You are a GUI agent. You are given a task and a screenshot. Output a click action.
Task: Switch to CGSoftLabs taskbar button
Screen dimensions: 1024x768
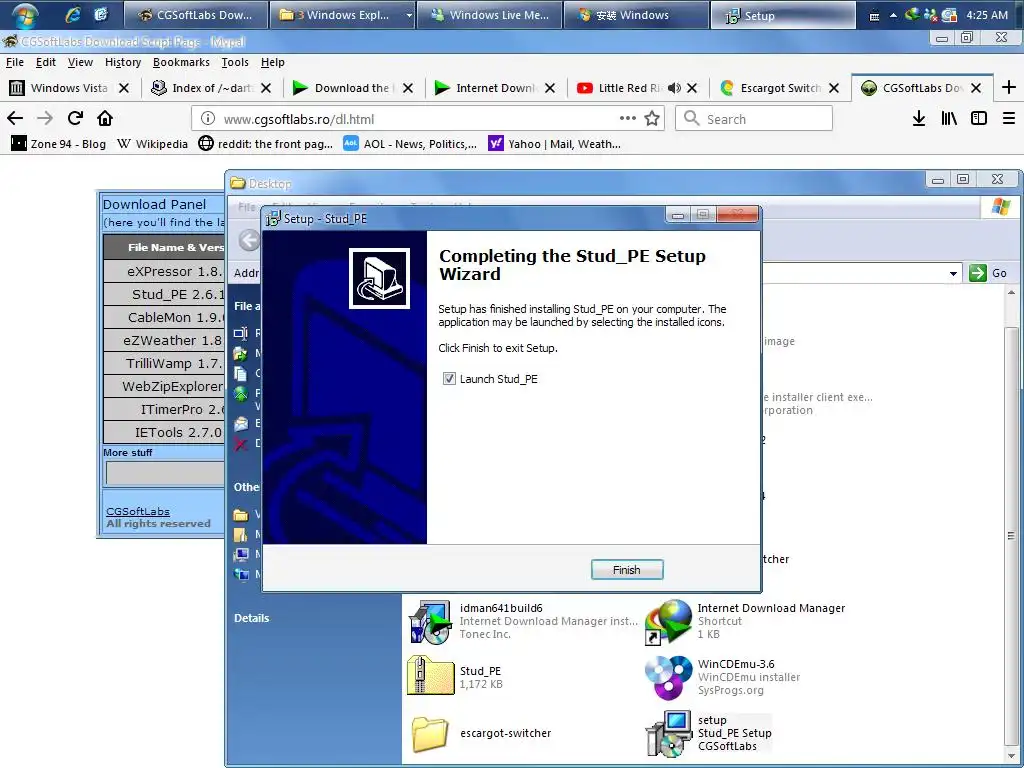pos(195,15)
